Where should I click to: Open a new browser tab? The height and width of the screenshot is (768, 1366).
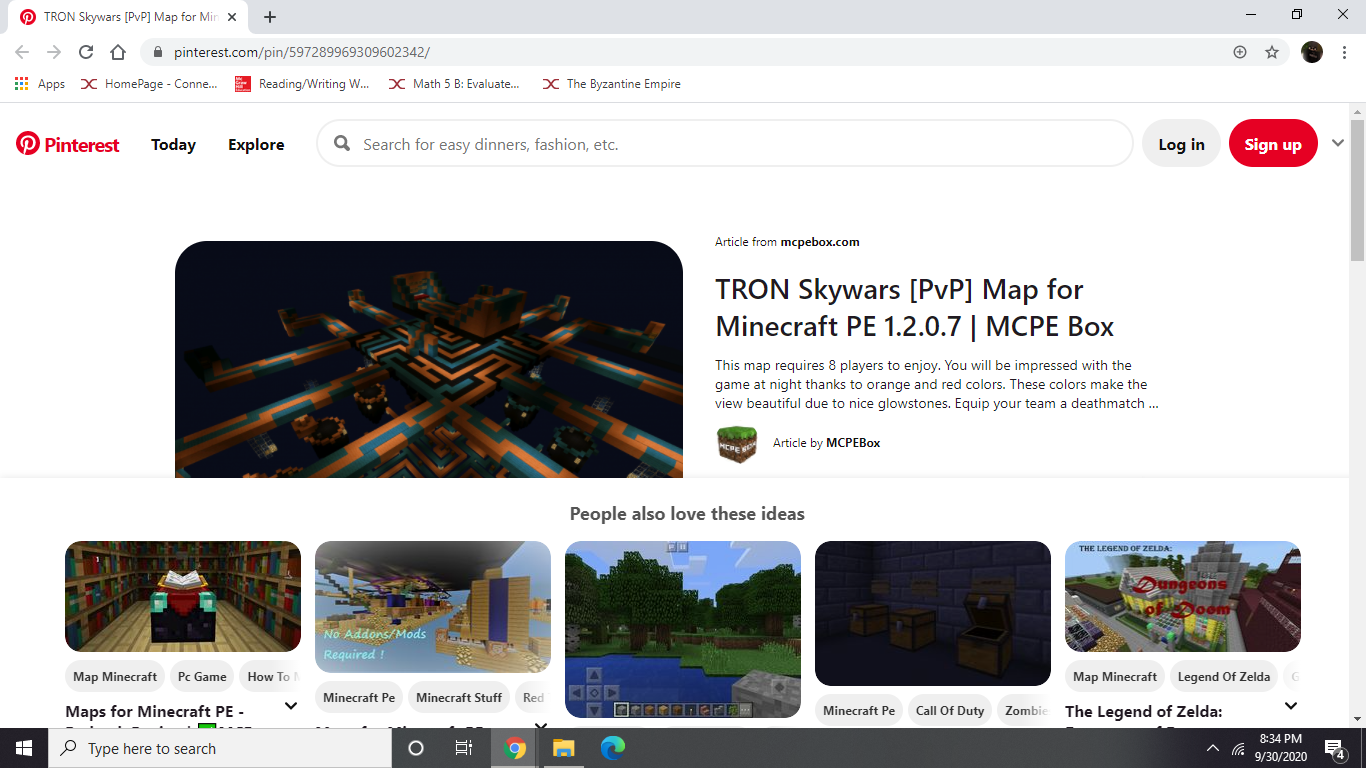pyautogui.click(x=270, y=17)
